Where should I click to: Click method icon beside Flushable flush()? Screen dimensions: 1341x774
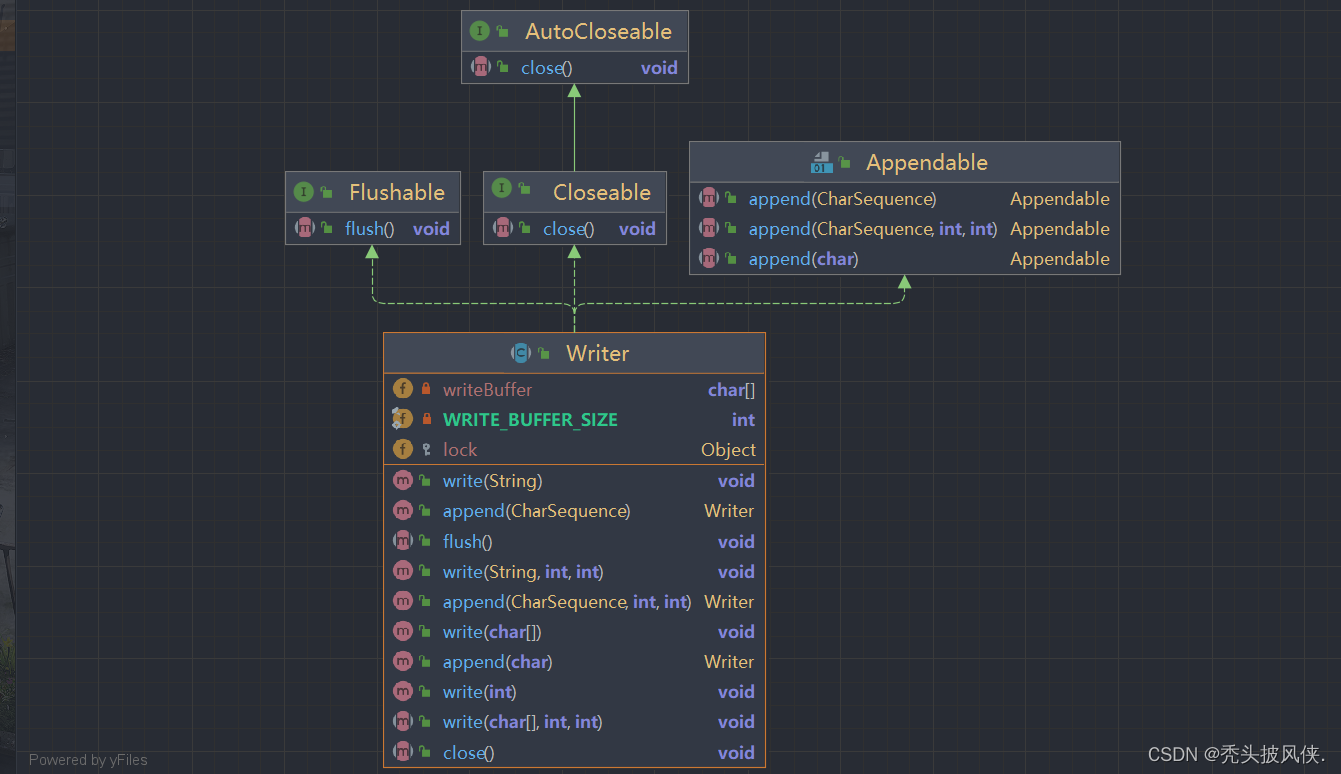(305, 228)
